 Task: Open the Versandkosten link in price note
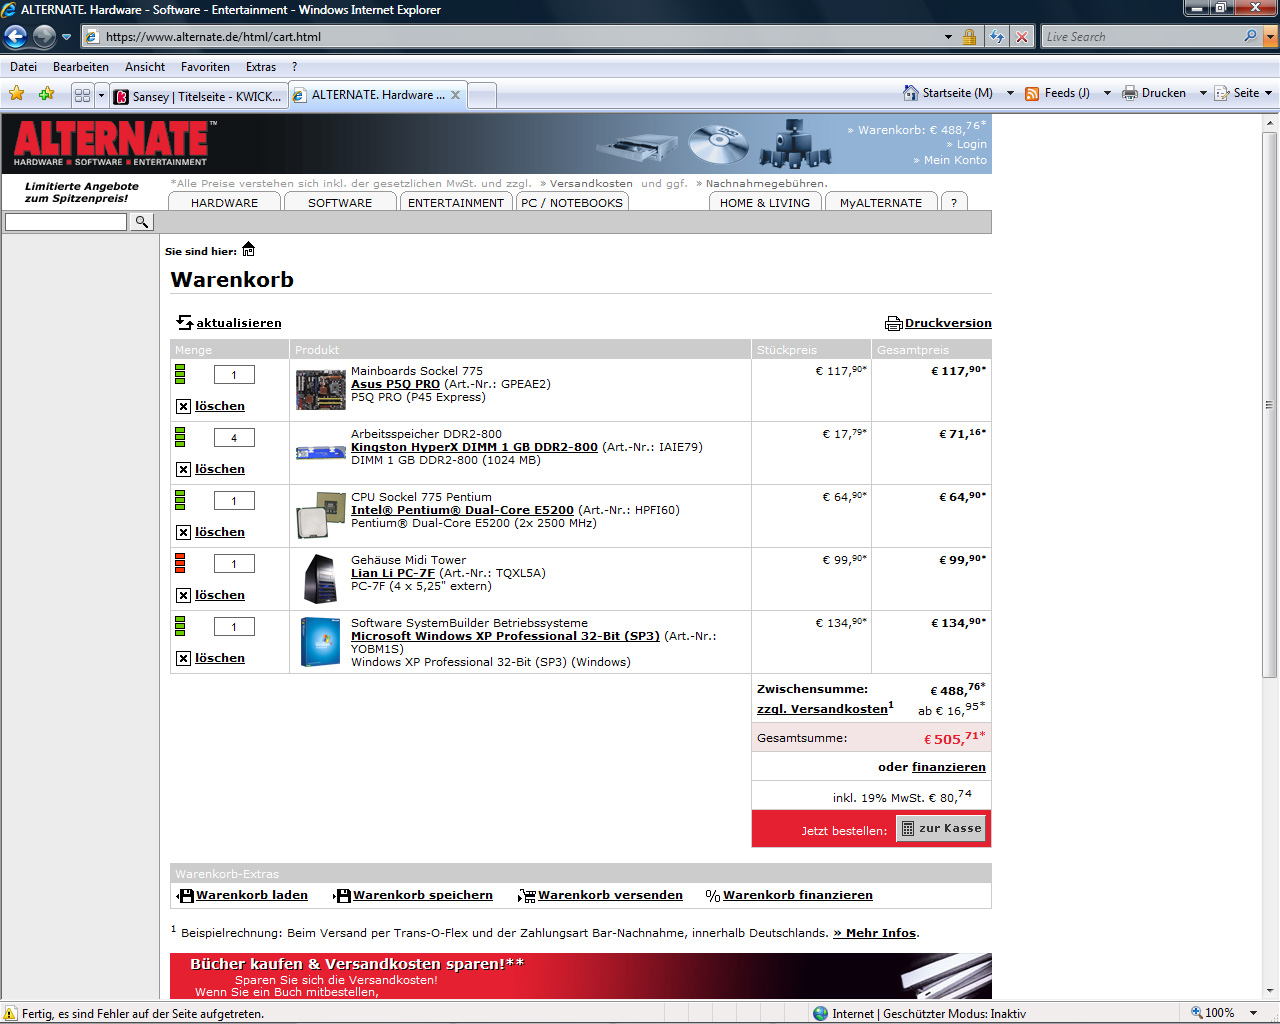click(591, 183)
